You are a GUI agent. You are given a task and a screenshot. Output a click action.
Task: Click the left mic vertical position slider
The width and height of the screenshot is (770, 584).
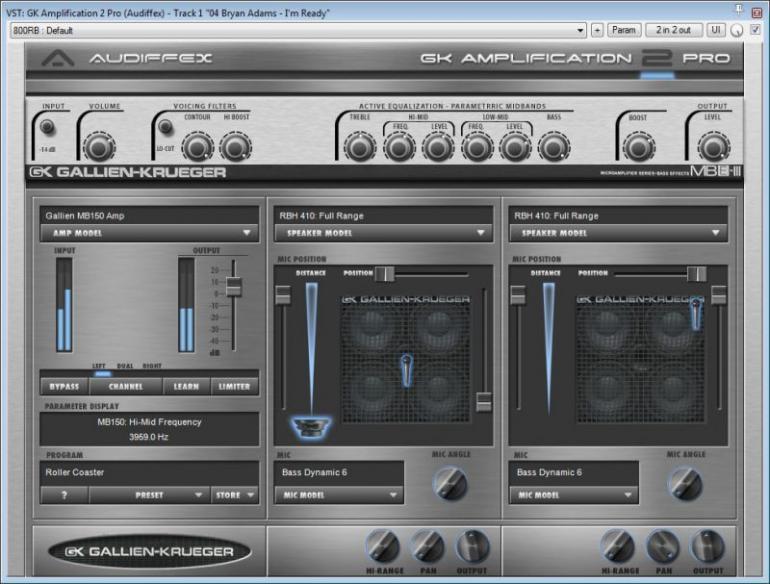(484, 402)
